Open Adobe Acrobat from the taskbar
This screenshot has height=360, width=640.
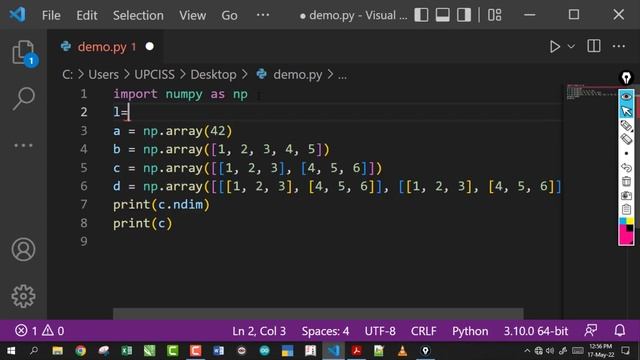[356, 351]
